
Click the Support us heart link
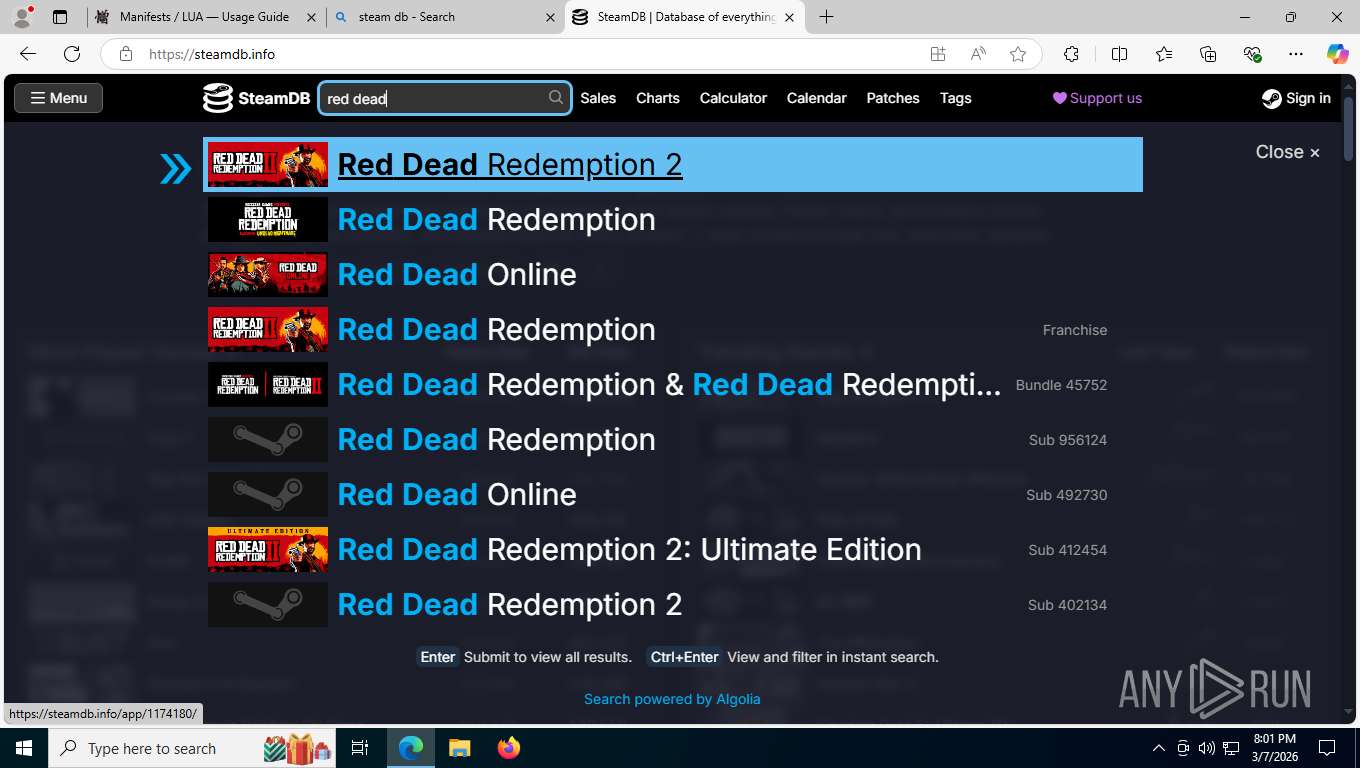1097,98
